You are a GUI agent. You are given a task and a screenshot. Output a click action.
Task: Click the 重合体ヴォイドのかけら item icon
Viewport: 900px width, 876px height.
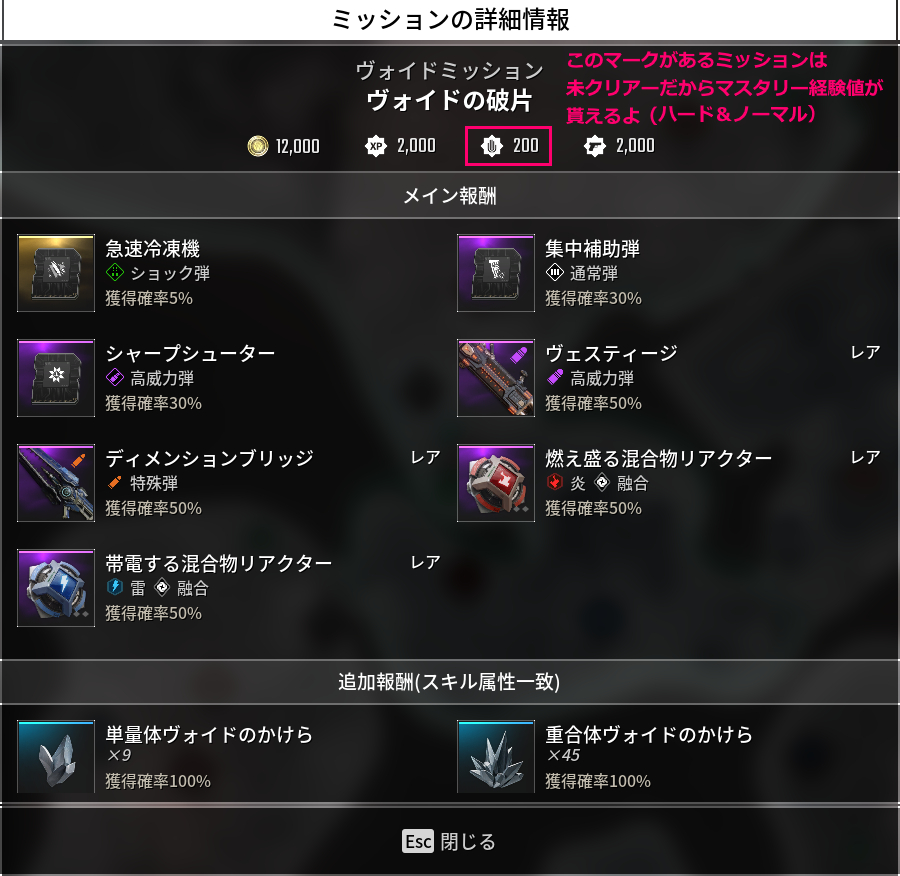pyautogui.click(x=496, y=757)
